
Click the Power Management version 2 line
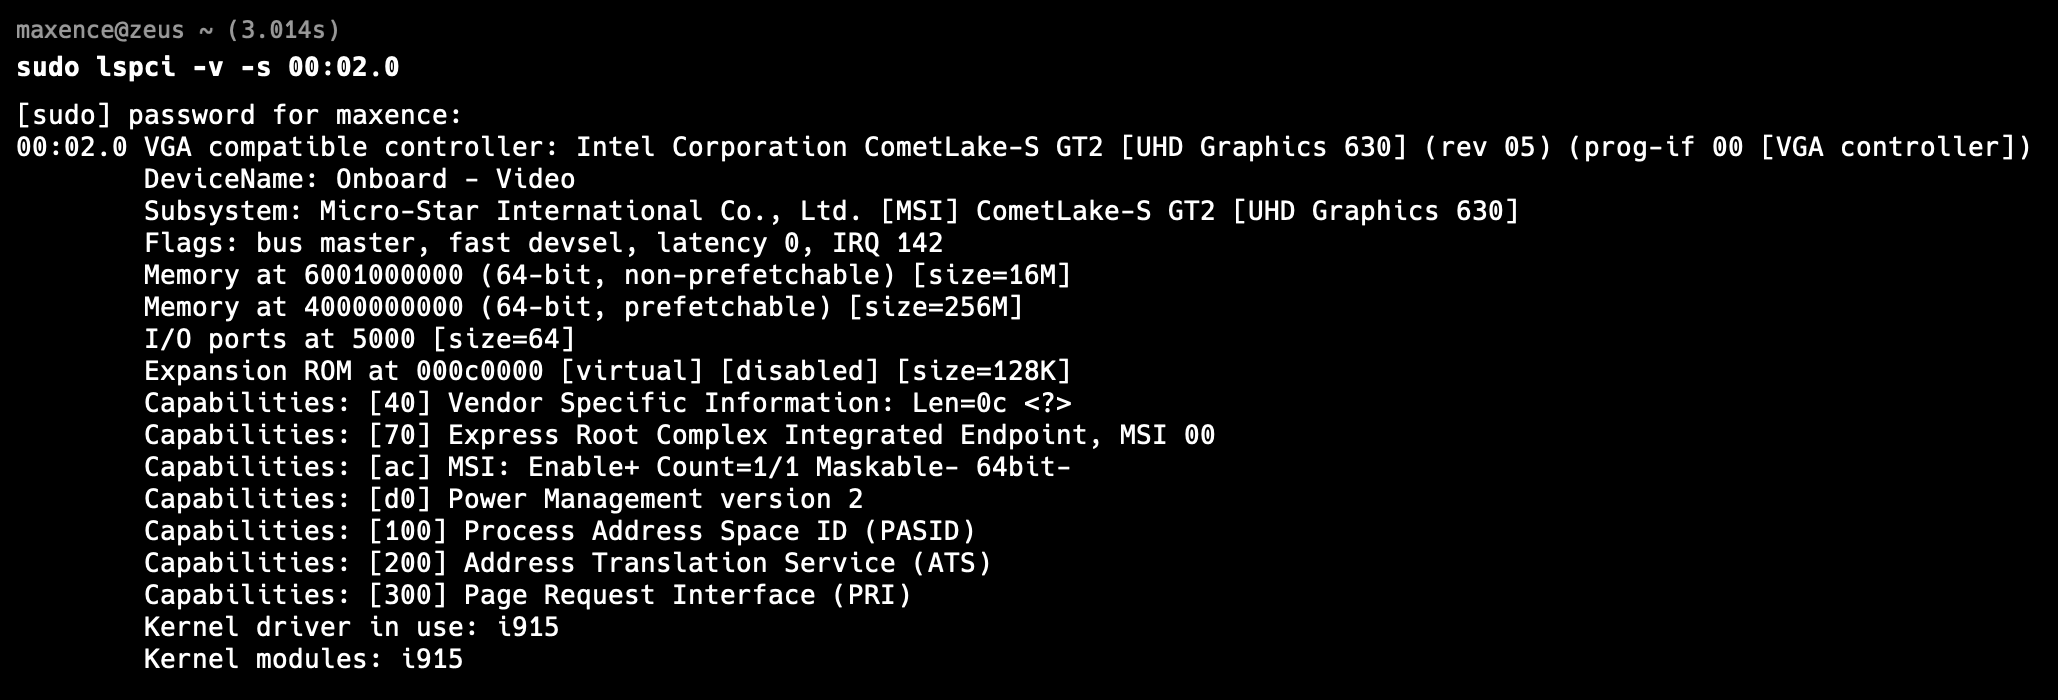pos(504,499)
